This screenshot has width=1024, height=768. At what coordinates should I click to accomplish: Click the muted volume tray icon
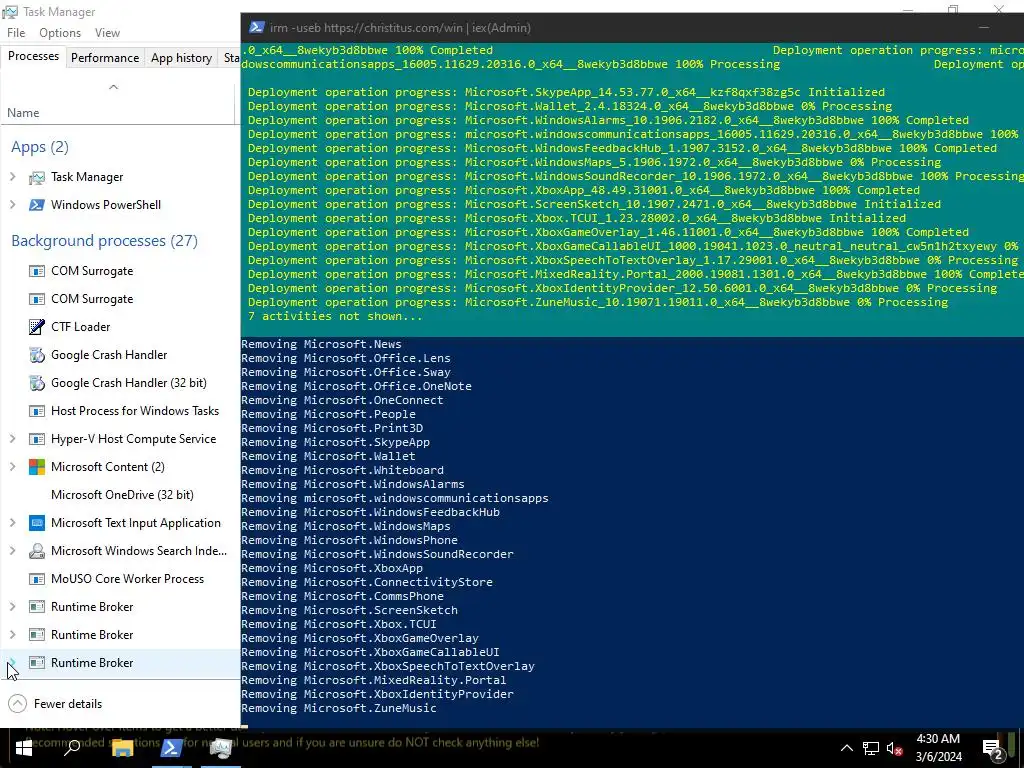pyautogui.click(x=895, y=748)
